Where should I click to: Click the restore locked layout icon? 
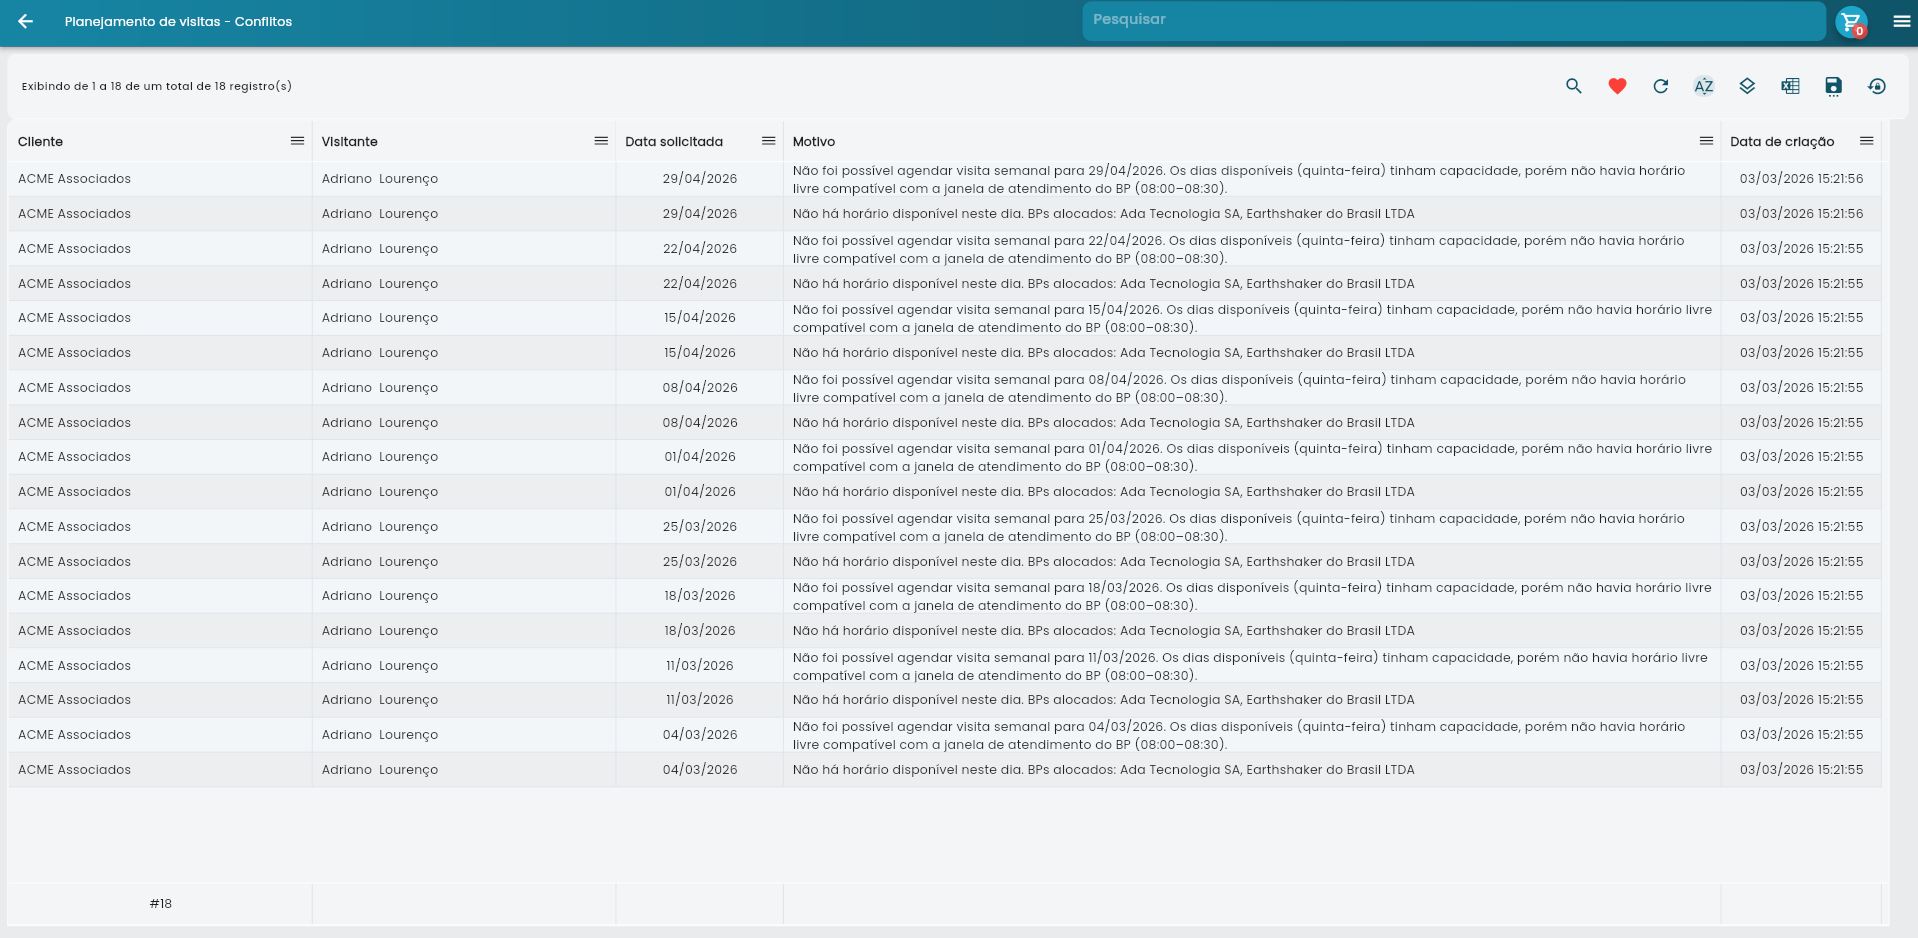(1877, 86)
